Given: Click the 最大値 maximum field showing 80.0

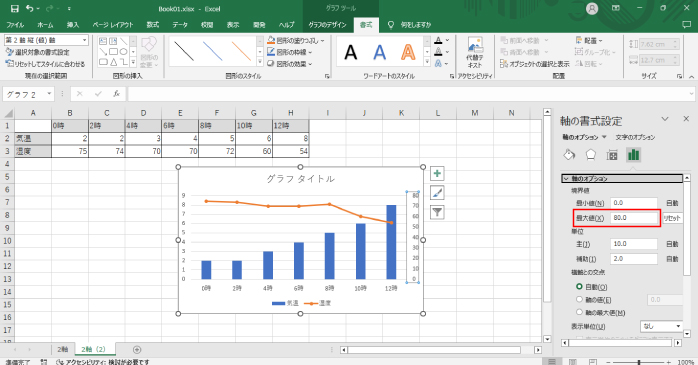Looking at the screenshot, I should click(x=634, y=218).
